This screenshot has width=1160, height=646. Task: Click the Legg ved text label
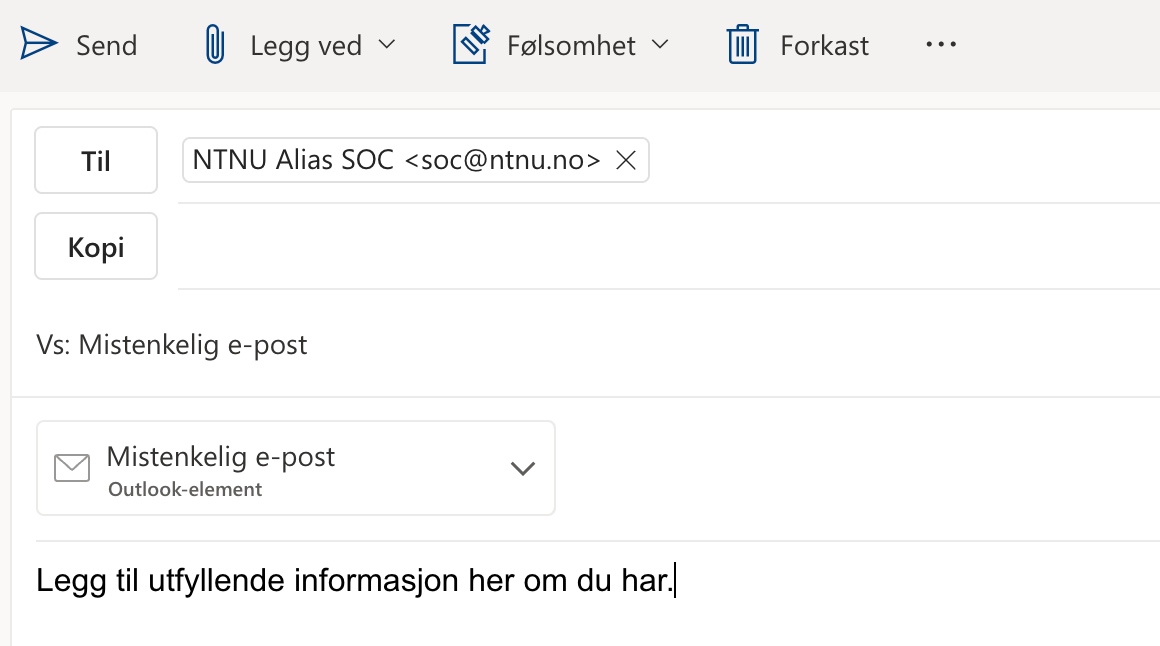[x=306, y=46]
